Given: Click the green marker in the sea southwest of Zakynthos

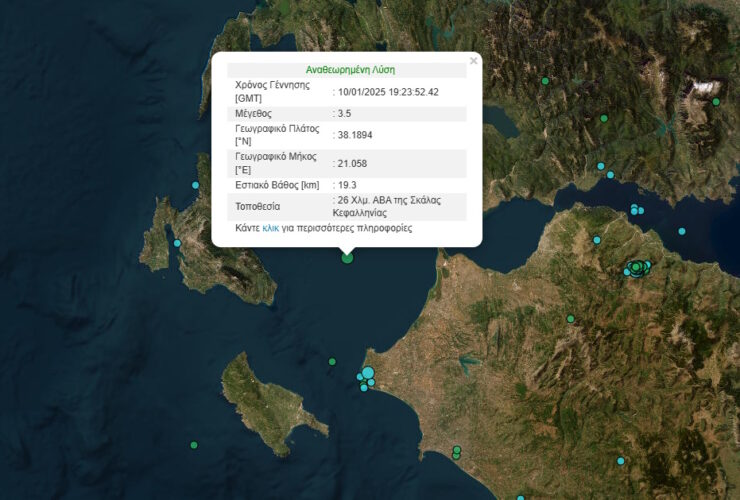Looking at the screenshot, I should click(194, 445).
